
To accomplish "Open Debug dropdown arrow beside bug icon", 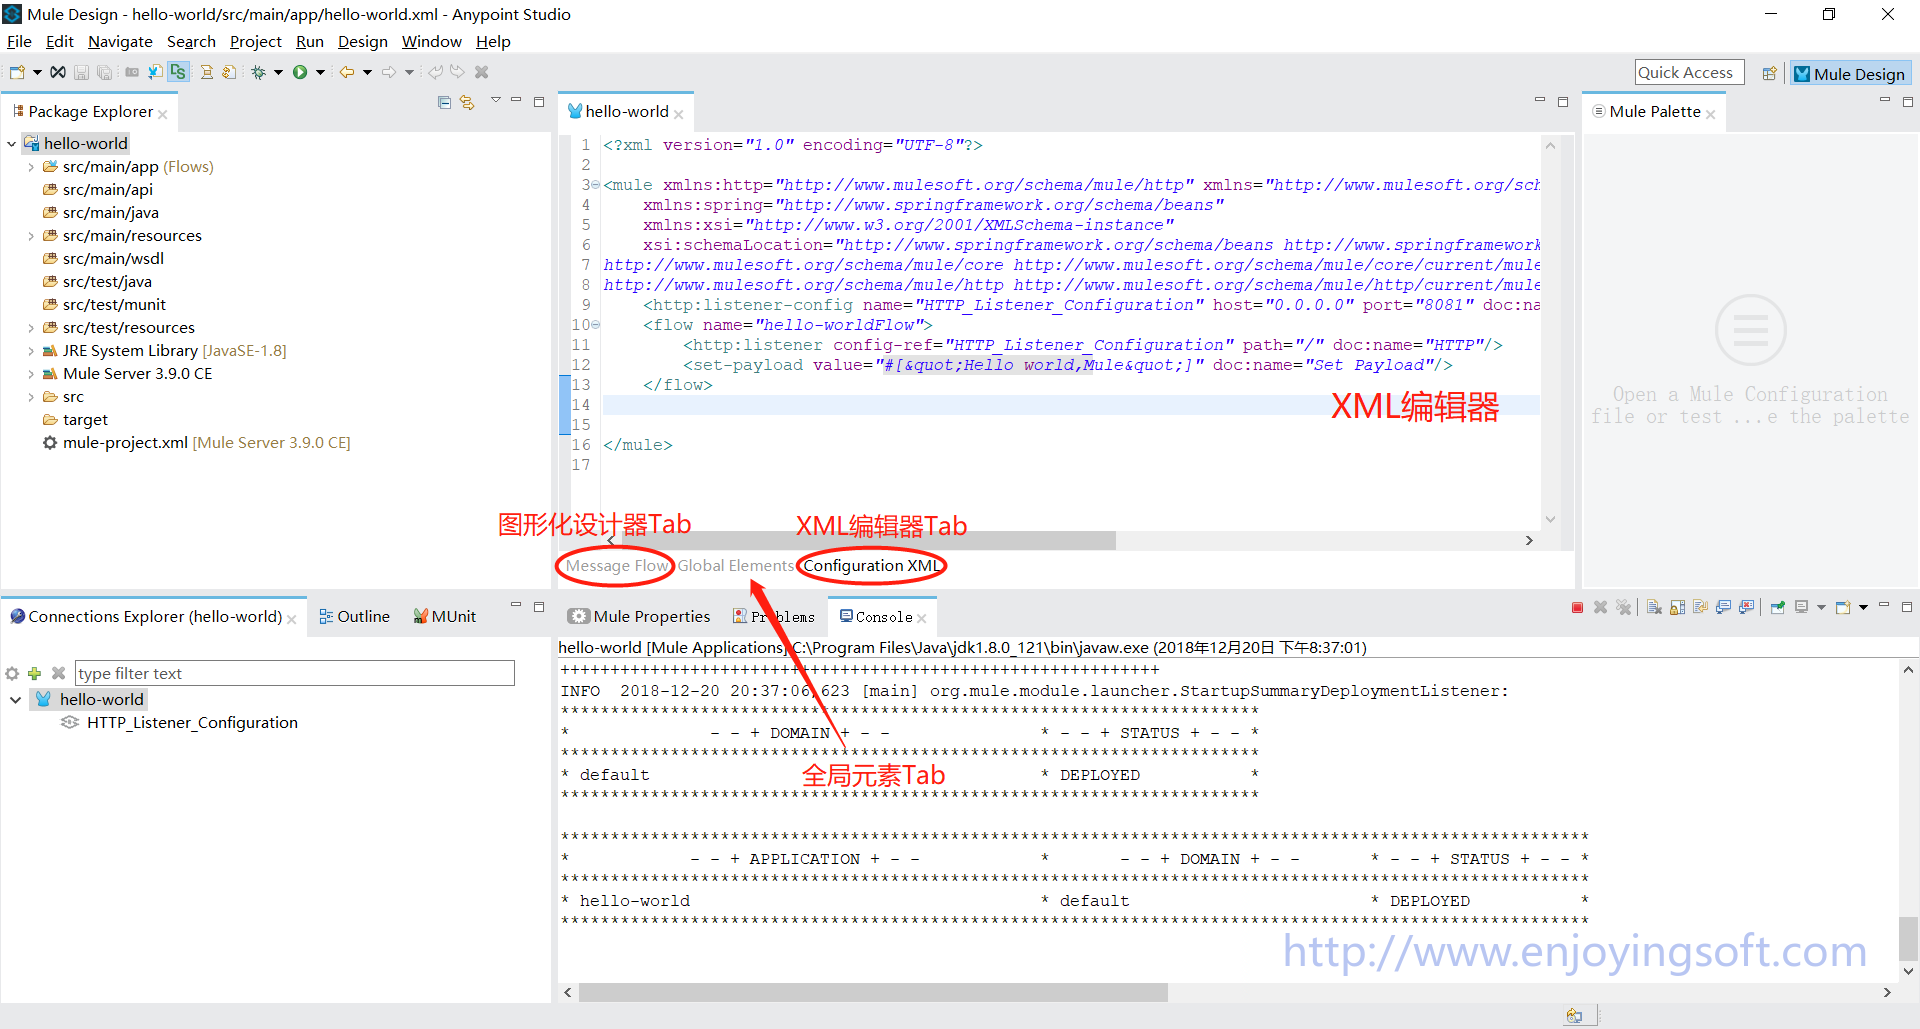I will click(x=278, y=72).
